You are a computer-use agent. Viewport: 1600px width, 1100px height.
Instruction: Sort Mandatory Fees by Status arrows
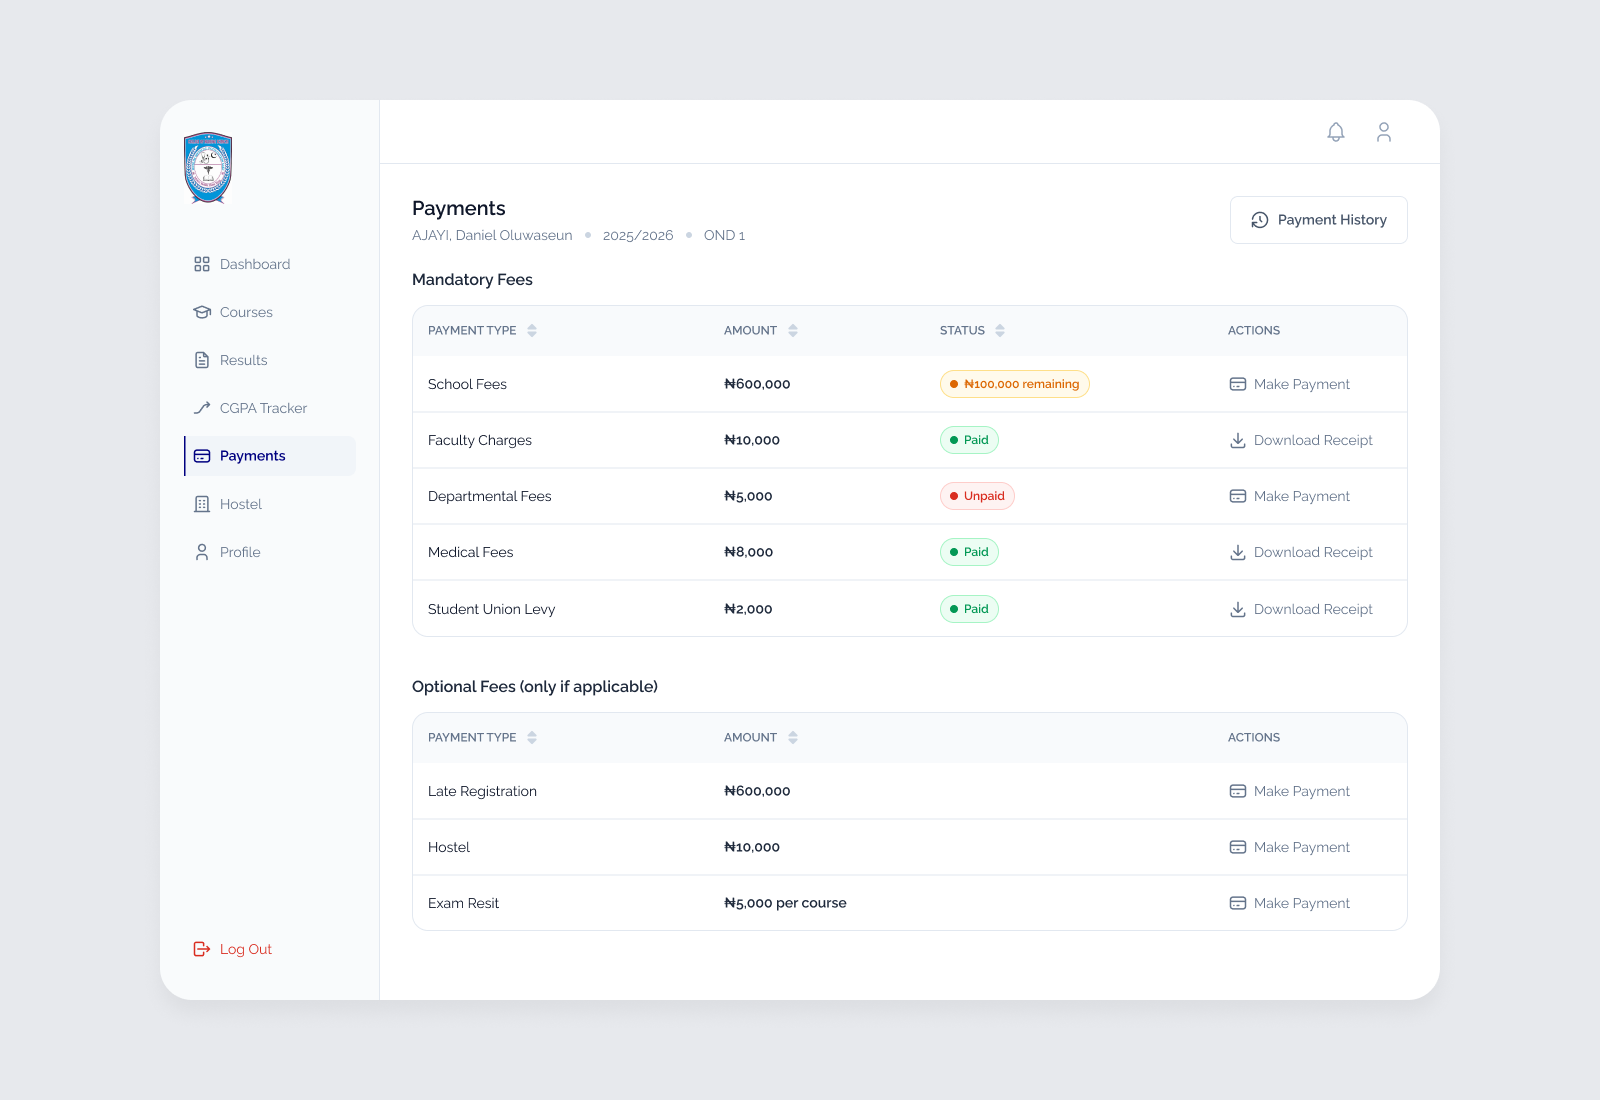(x=1000, y=330)
